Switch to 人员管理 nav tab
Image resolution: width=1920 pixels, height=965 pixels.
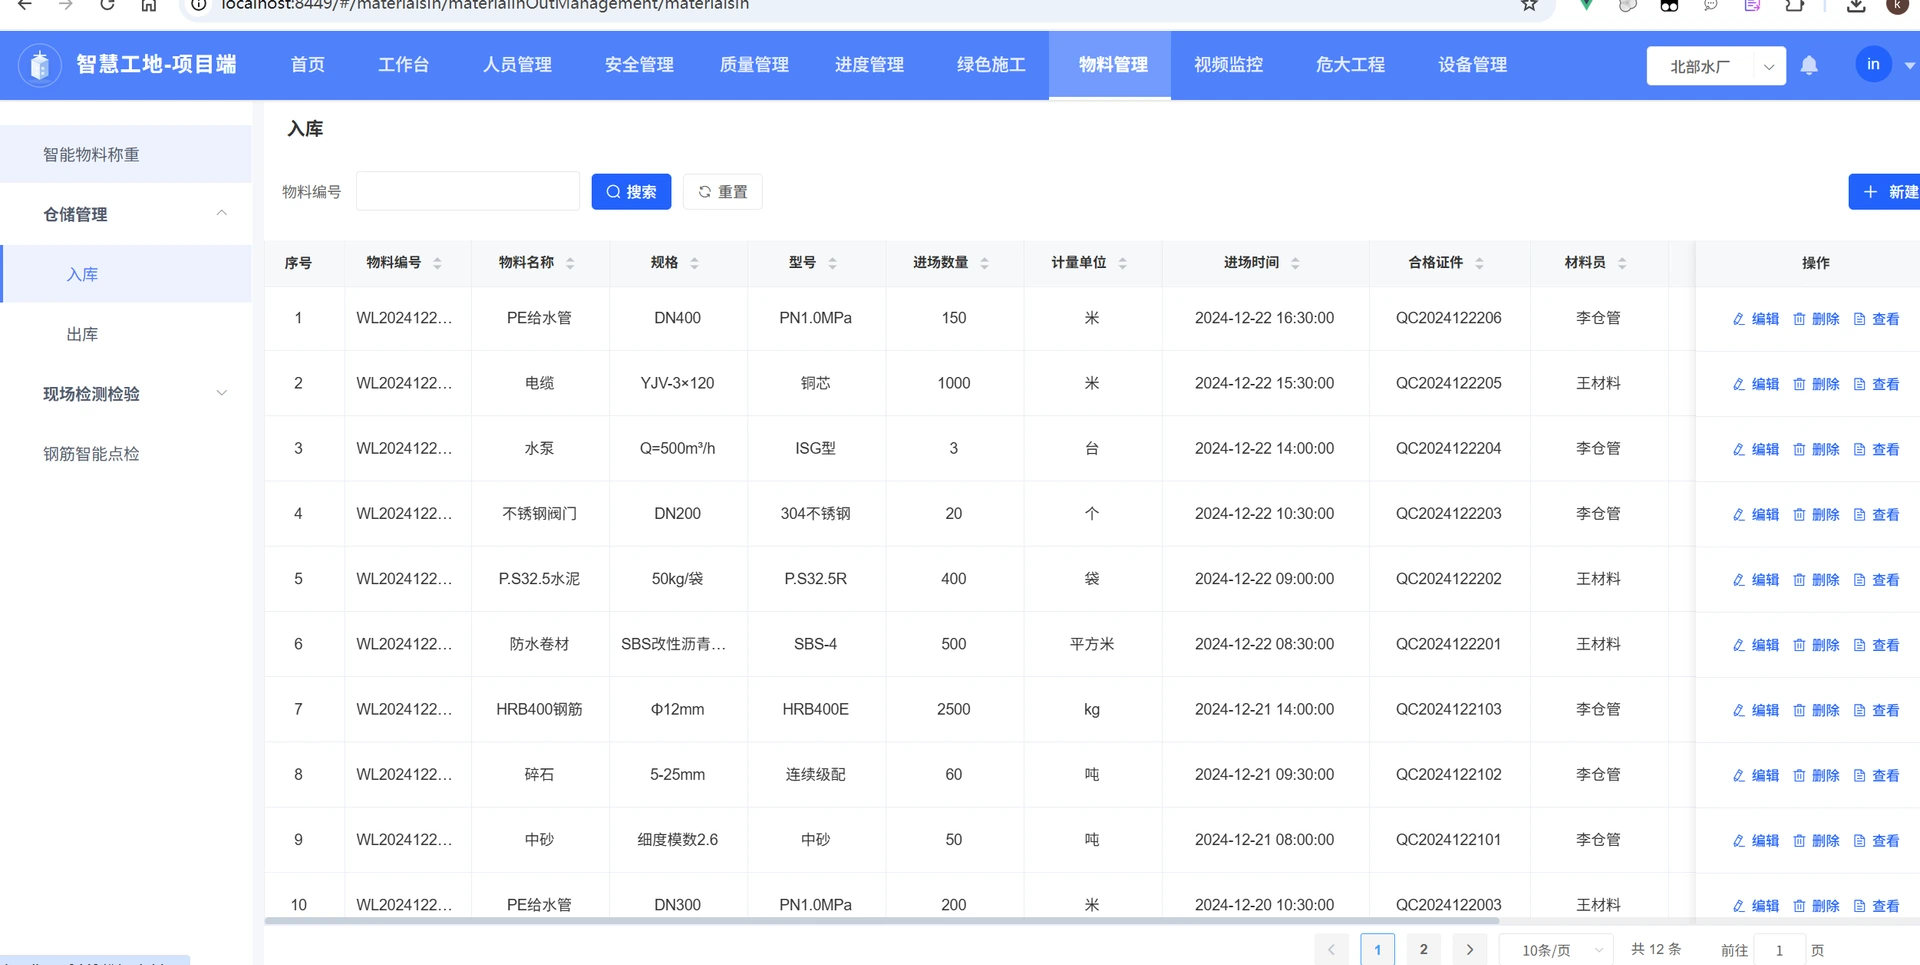(517, 65)
